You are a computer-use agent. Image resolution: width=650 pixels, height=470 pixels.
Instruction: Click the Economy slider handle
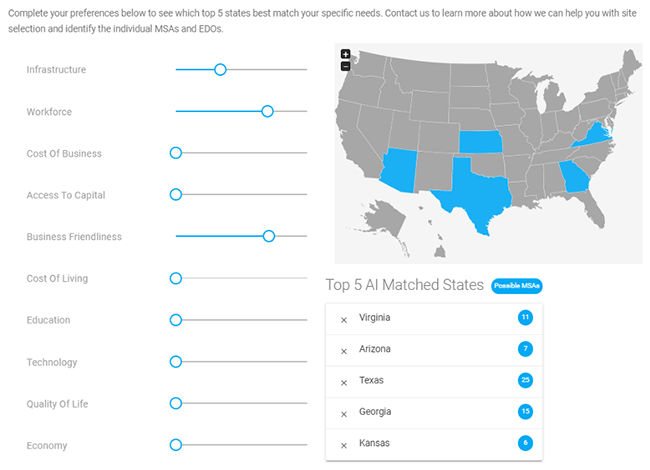(176, 445)
